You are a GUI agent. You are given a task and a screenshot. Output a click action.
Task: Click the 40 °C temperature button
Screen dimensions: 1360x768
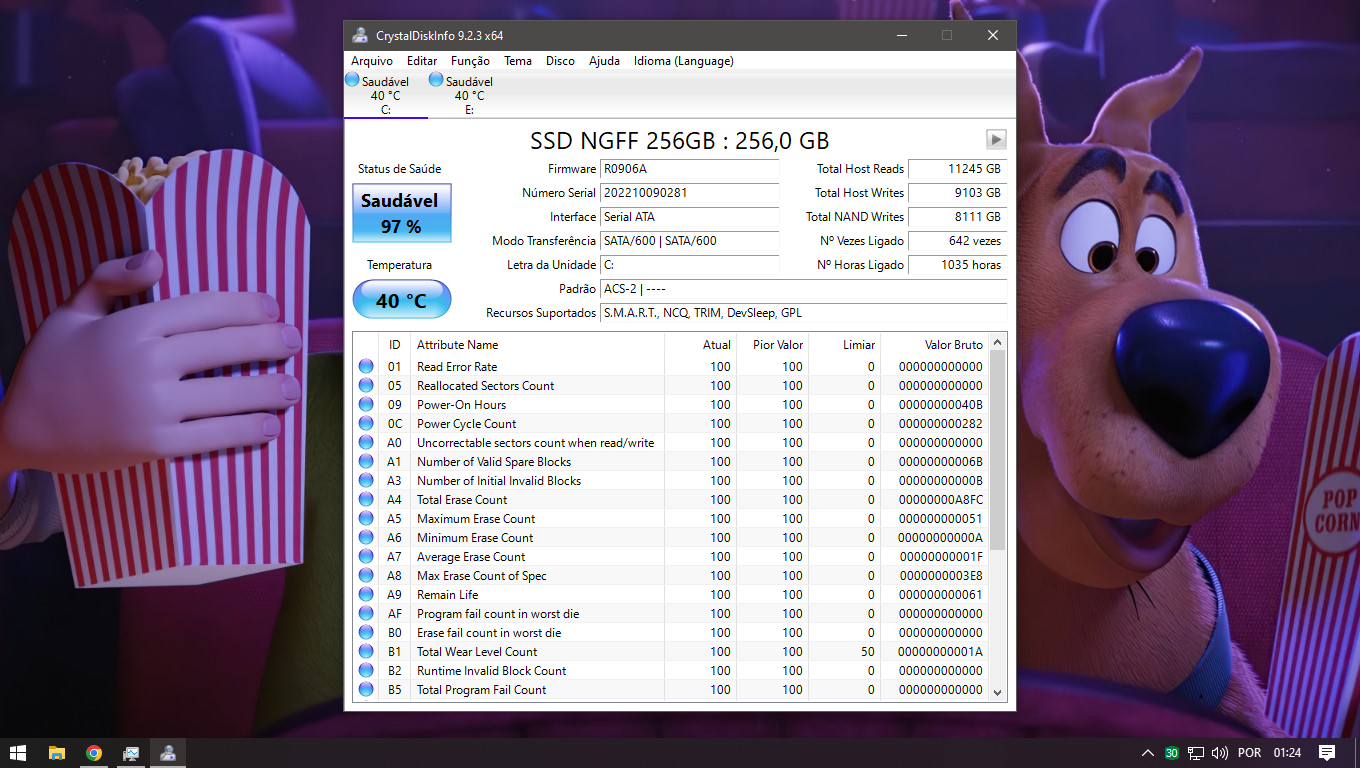(401, 300)
